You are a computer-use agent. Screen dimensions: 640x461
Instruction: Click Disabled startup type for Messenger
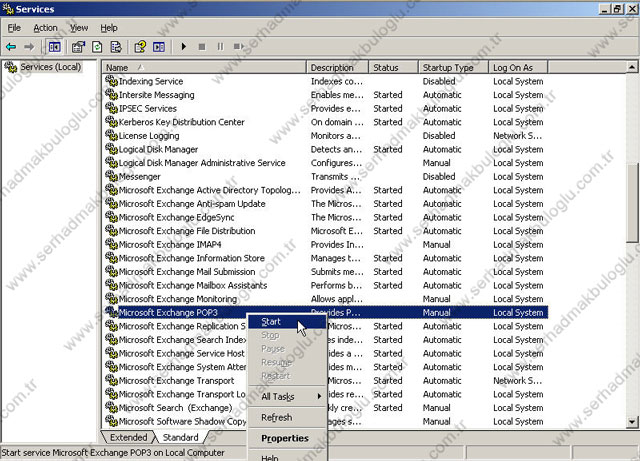[x=439, y=176]
